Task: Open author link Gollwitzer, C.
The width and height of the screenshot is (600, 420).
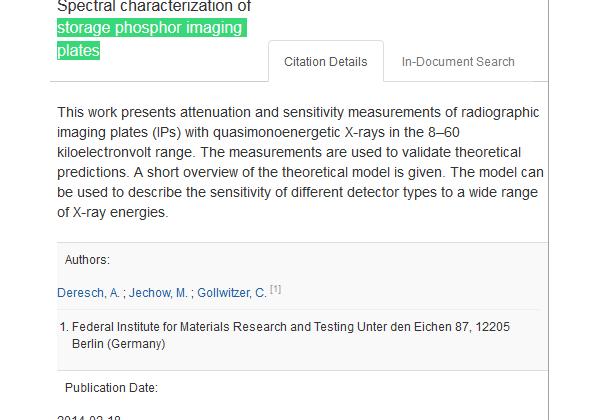Action: pyautogui.click(x=232, y=293)
